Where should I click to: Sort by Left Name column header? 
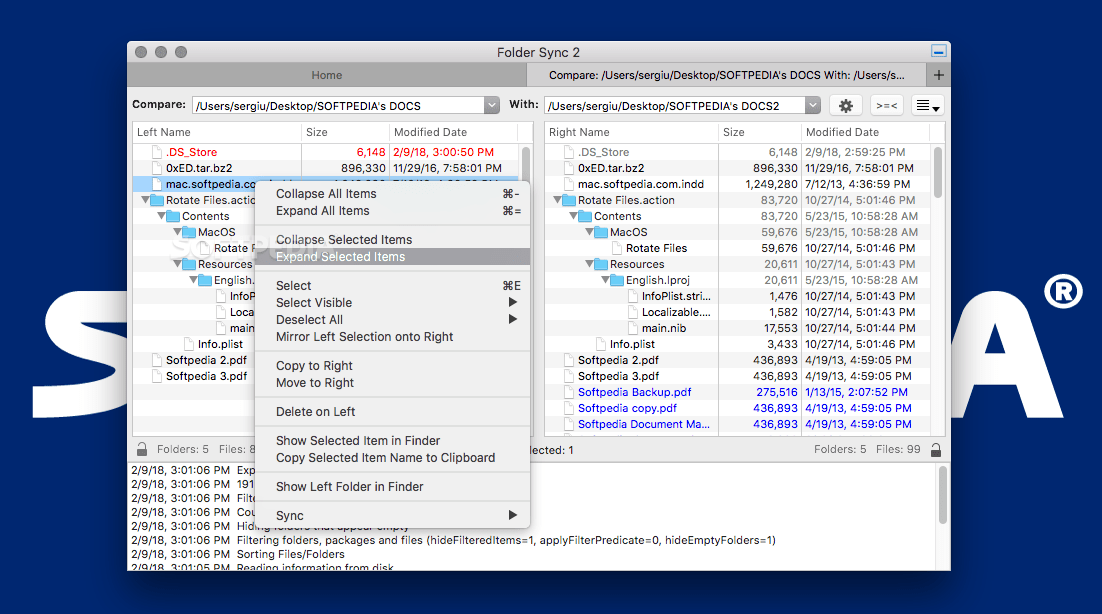pos(217,132)
